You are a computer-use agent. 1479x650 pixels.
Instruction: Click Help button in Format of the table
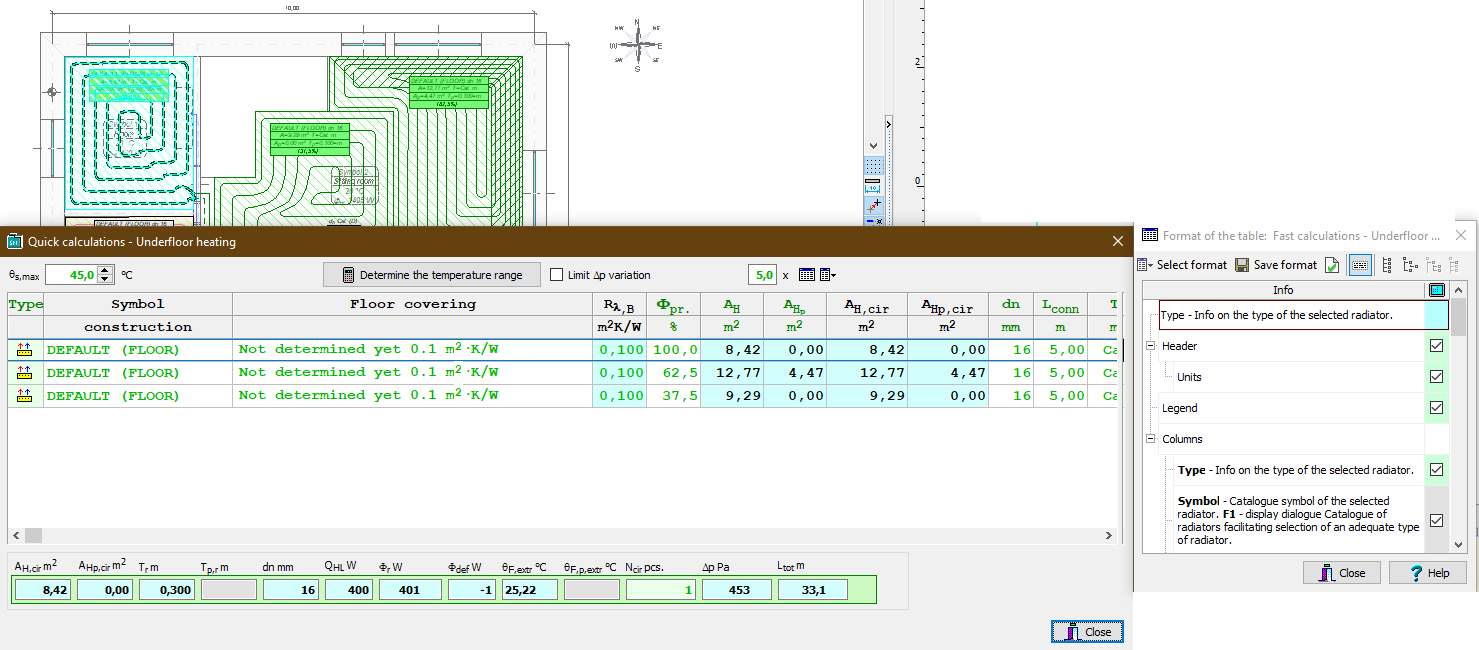click(x=1427, y=573)
